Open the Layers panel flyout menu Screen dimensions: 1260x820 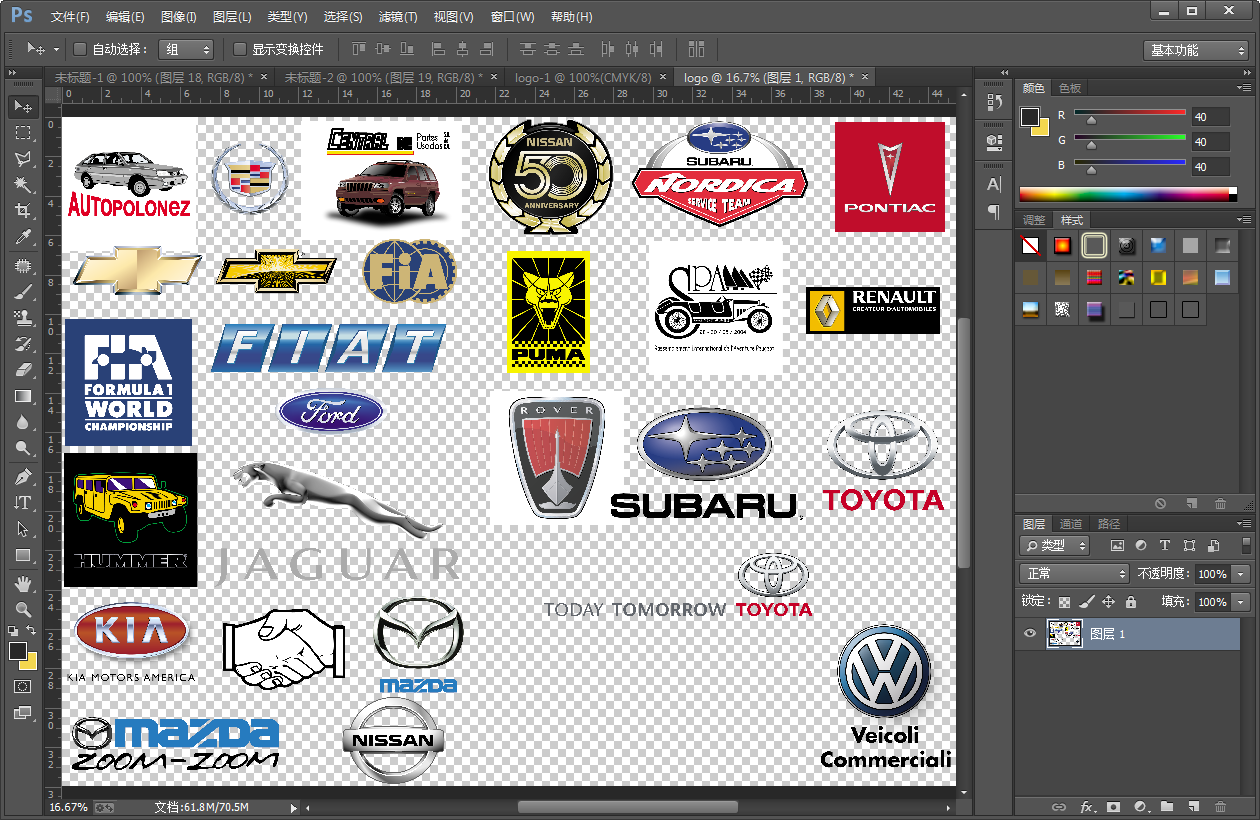coord(1243,524)
